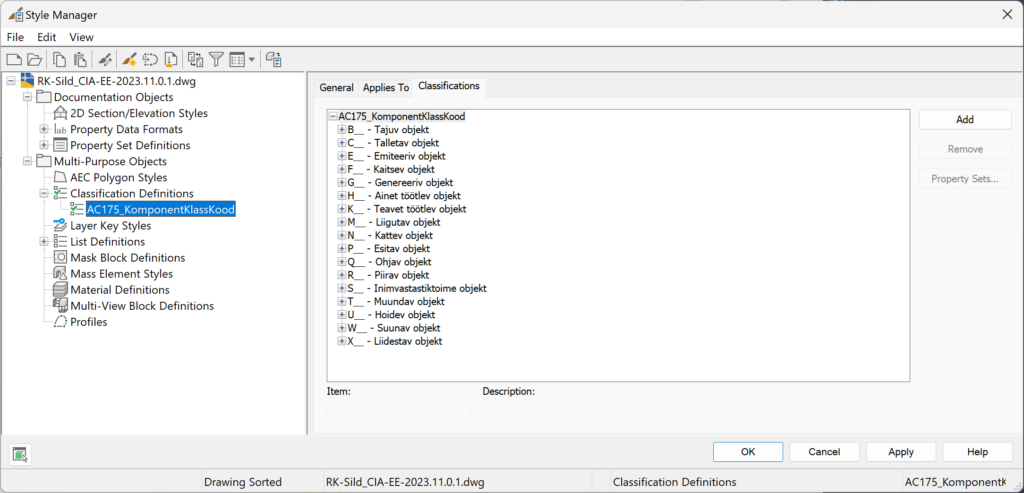Image resolution: width=1024 pixels, height=493 pixels.
Task: Click the Description input field
Action: coord(696,411)
